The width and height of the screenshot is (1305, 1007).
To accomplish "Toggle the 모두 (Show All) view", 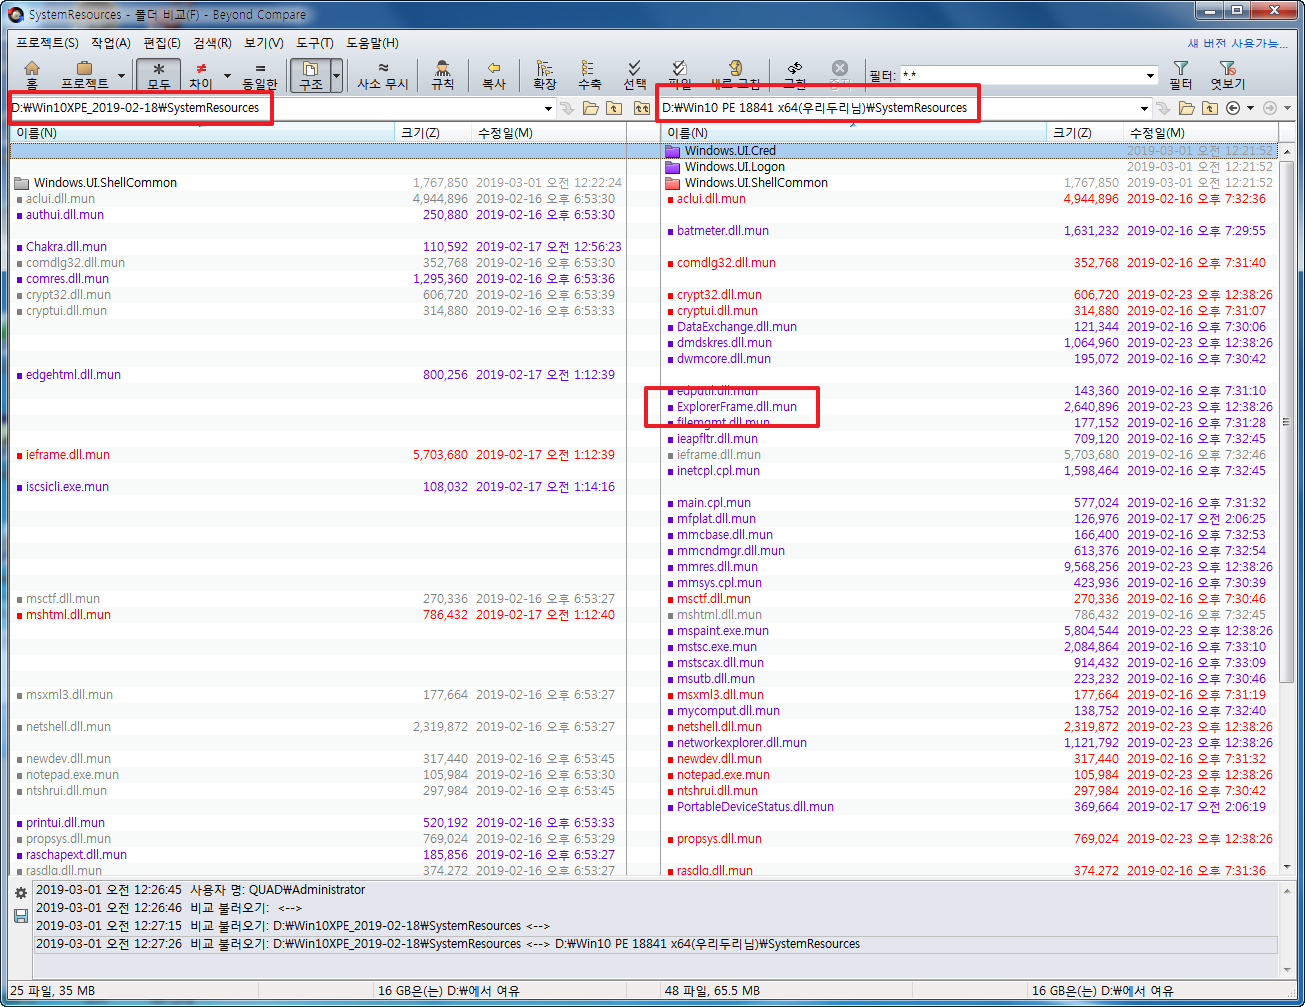I will tap(159, 75).
